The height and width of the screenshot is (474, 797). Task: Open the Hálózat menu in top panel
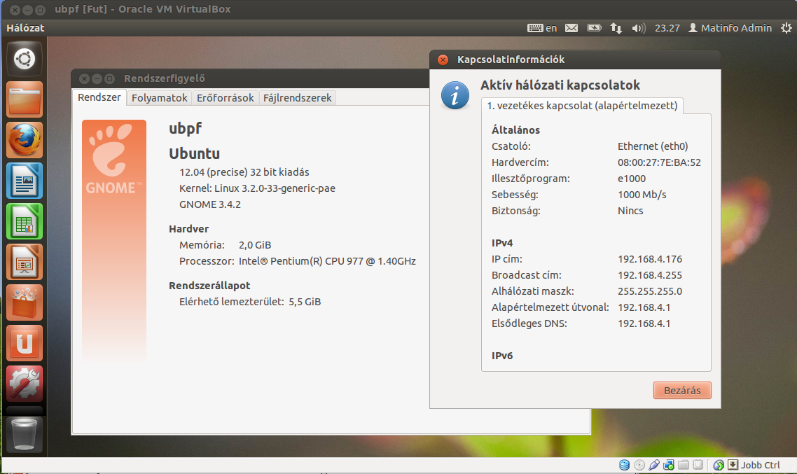(x=25, y=28)
